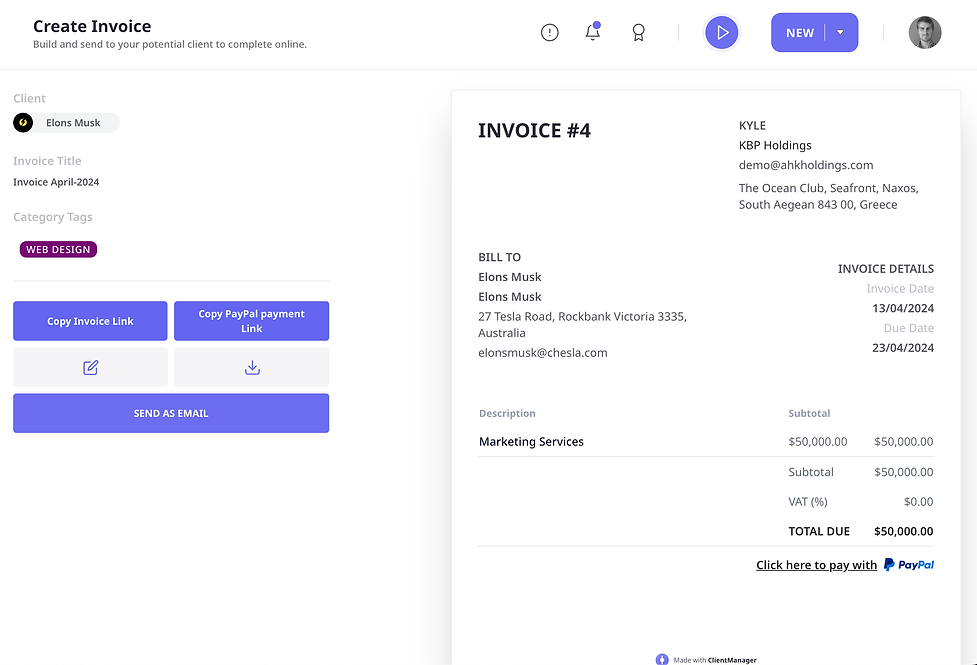Click the yellow client avatar badge
Viewport: 977px width, 665px height.
(24, 122)
